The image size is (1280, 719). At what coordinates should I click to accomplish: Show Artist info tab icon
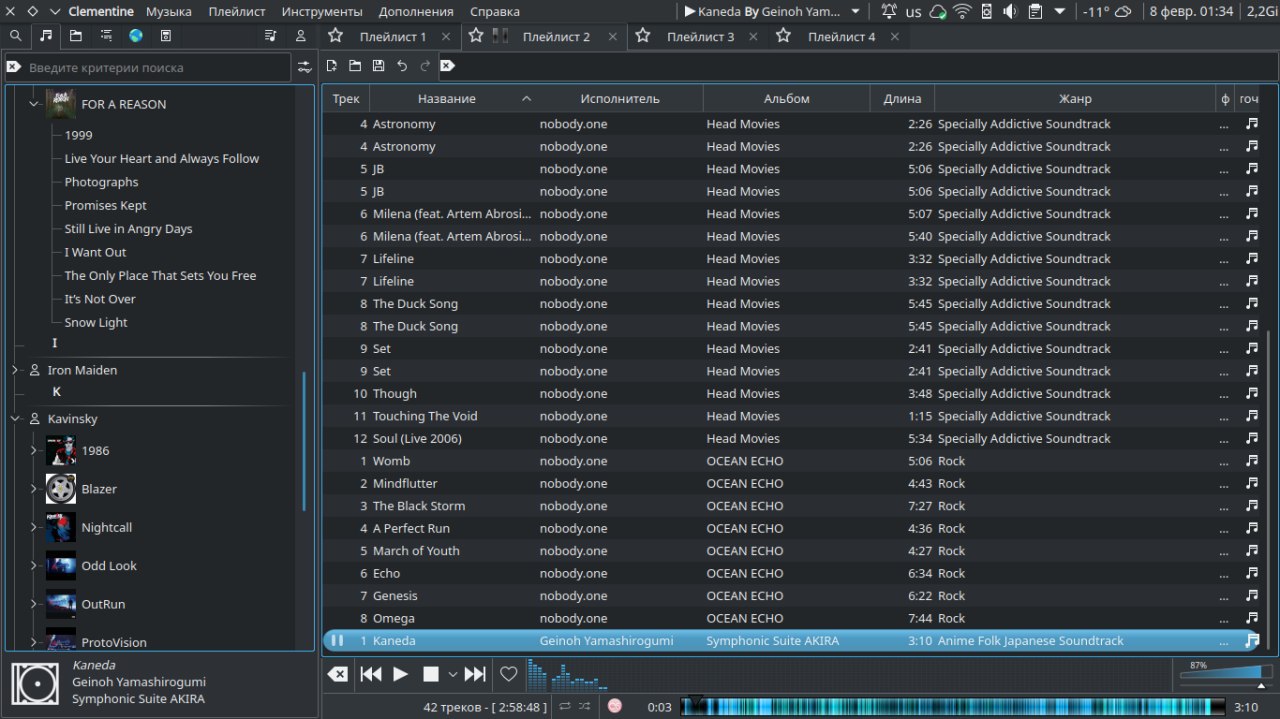[300, 36]
